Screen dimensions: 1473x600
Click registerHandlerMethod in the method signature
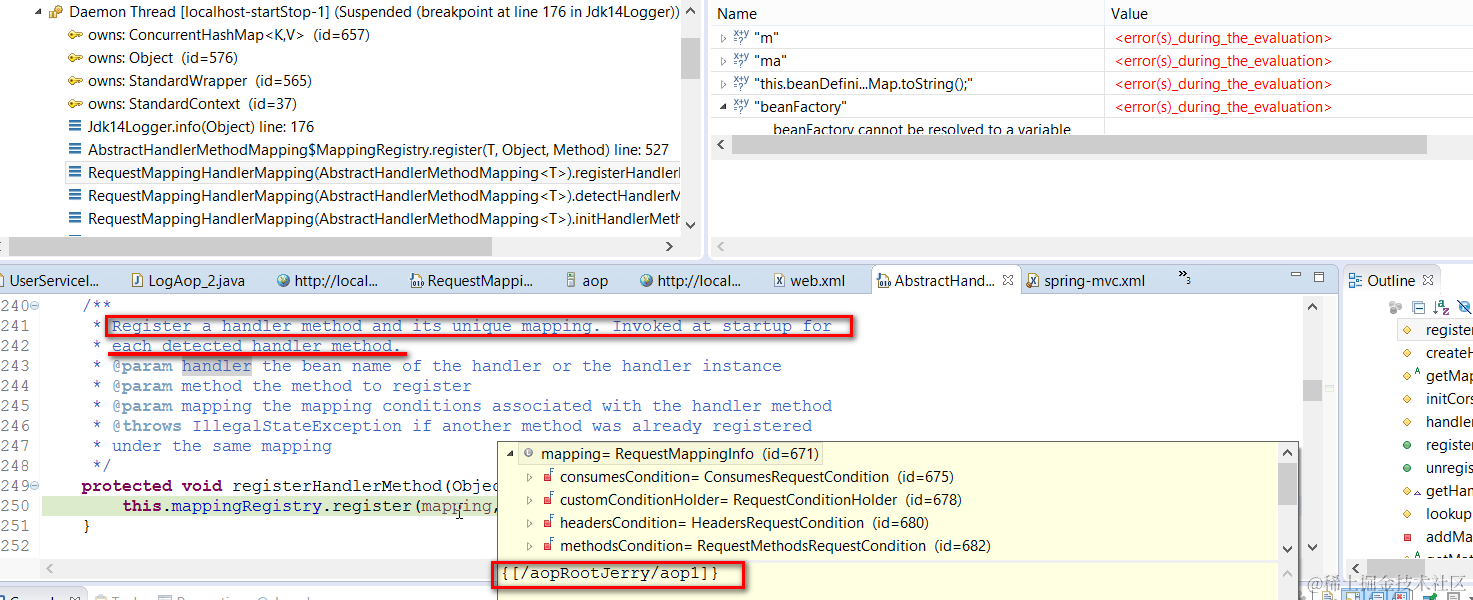click(x=337, y=486)
